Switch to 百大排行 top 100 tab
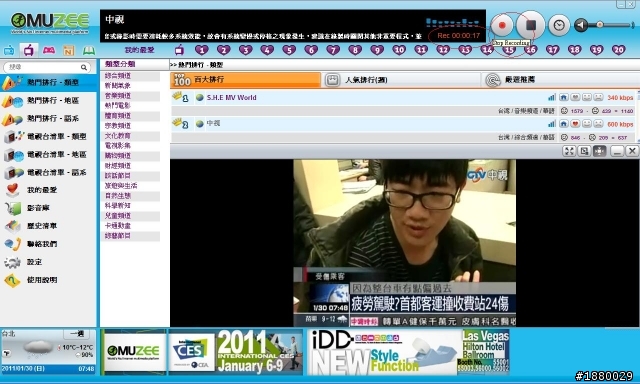 click(x=245, y=80)
